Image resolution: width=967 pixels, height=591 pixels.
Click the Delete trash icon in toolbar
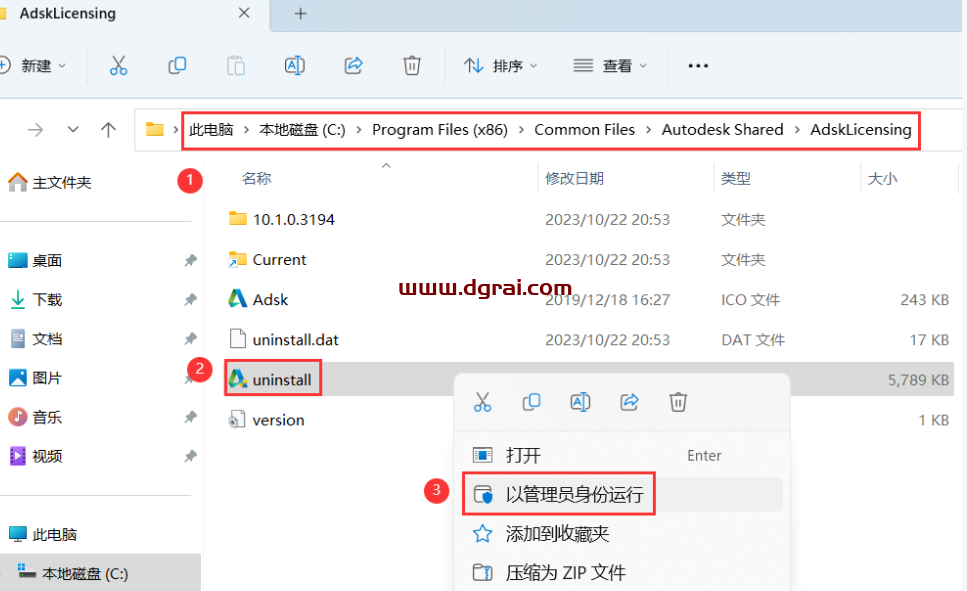(x=412, y=66)
